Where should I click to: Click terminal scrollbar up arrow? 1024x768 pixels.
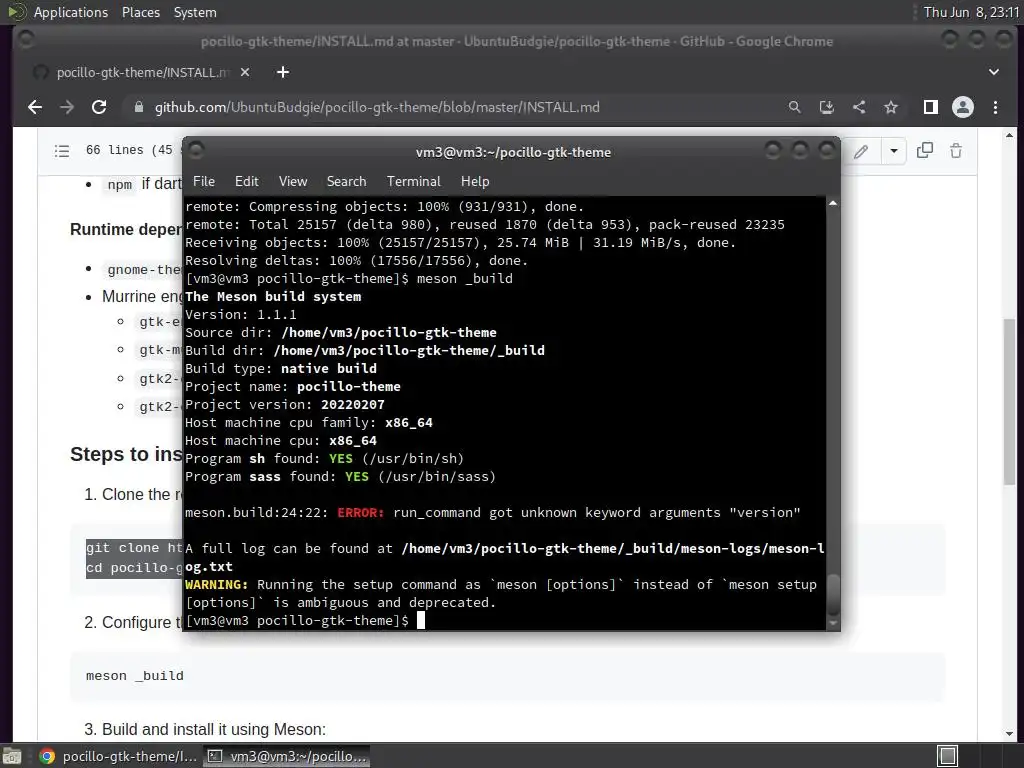point(833,204)
